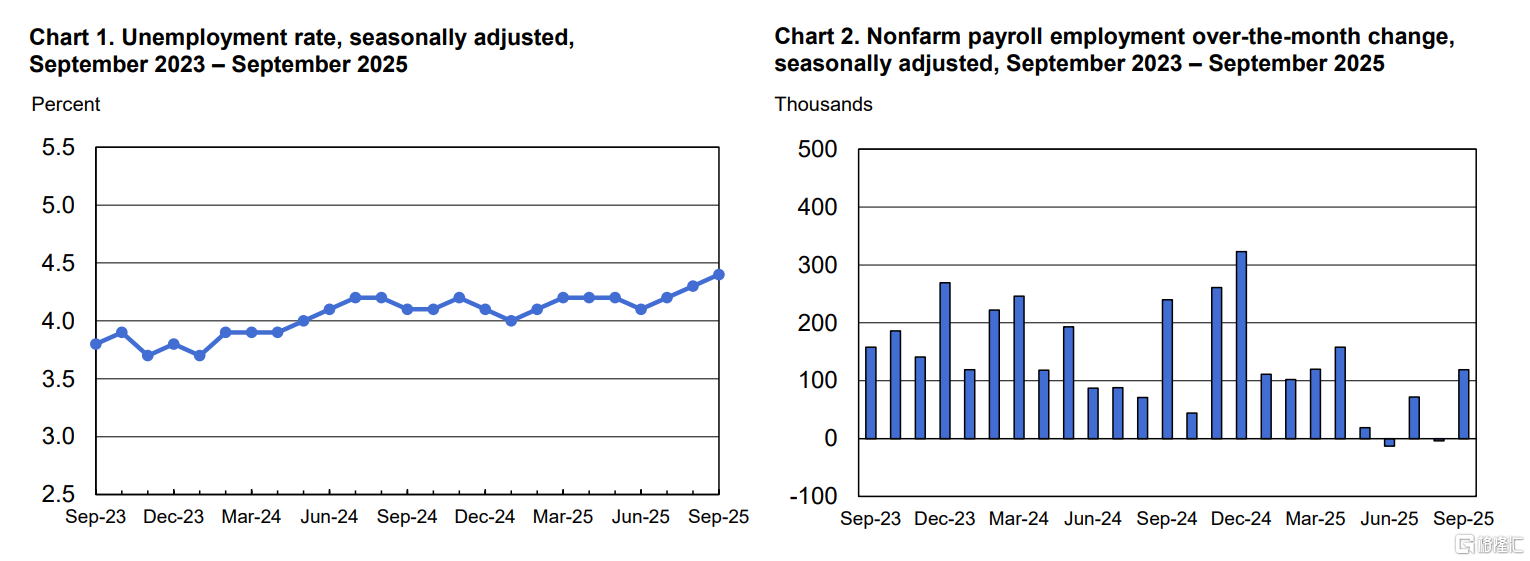This screenshot has height=561, width=1530.
Task: Click the last bar above Sep-25
Action: click(1464, 404)
